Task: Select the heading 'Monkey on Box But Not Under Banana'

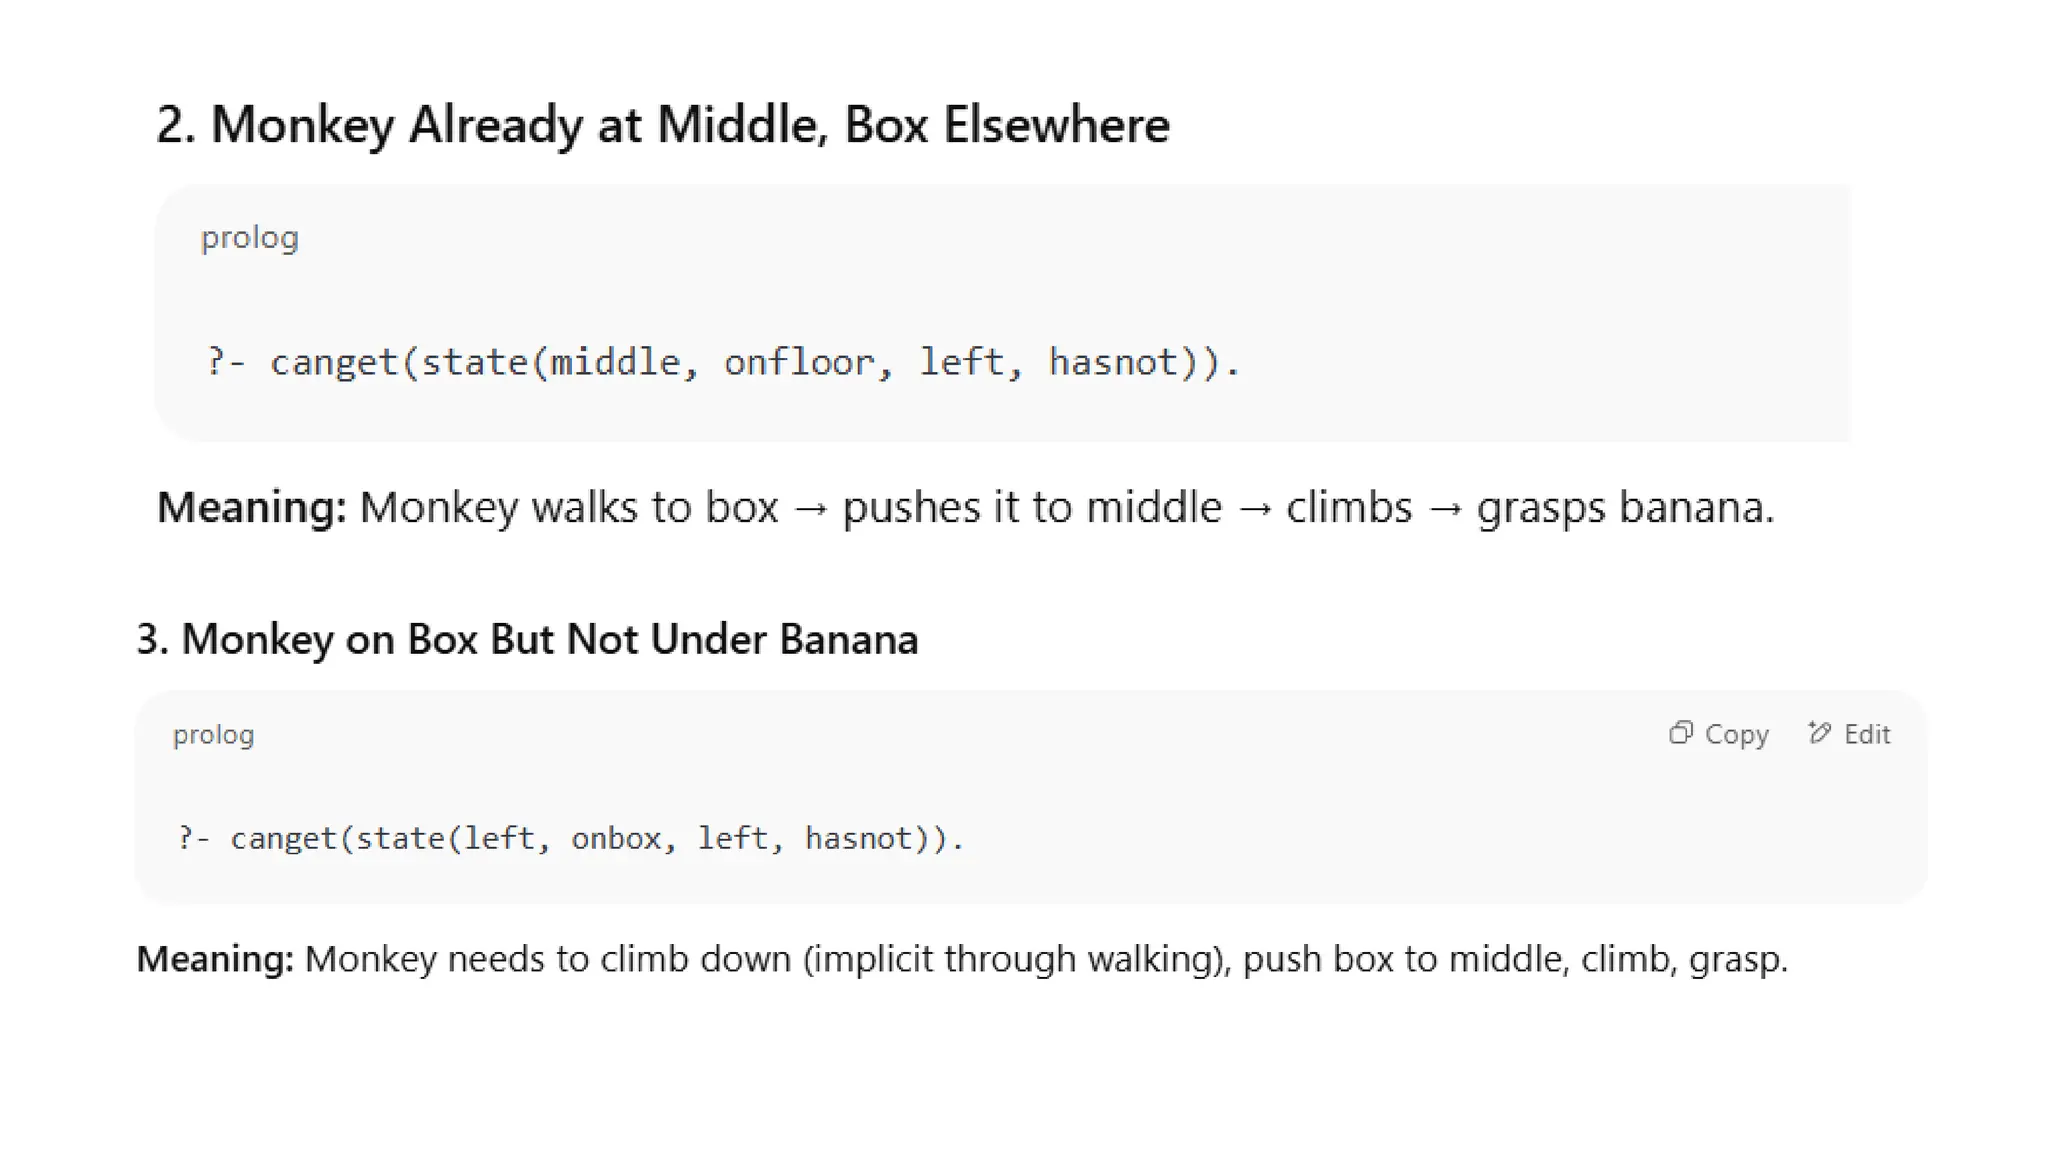Action: tap(527, 639)
